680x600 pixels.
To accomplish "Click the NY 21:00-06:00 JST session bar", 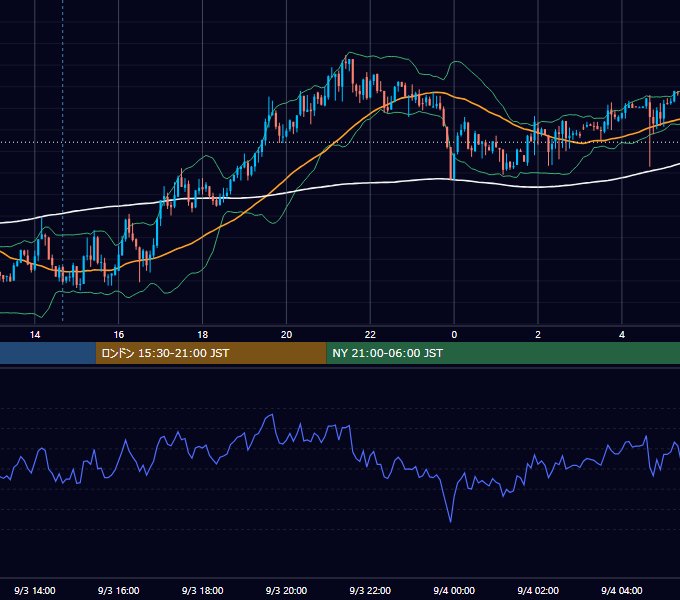I will [503, 353].
